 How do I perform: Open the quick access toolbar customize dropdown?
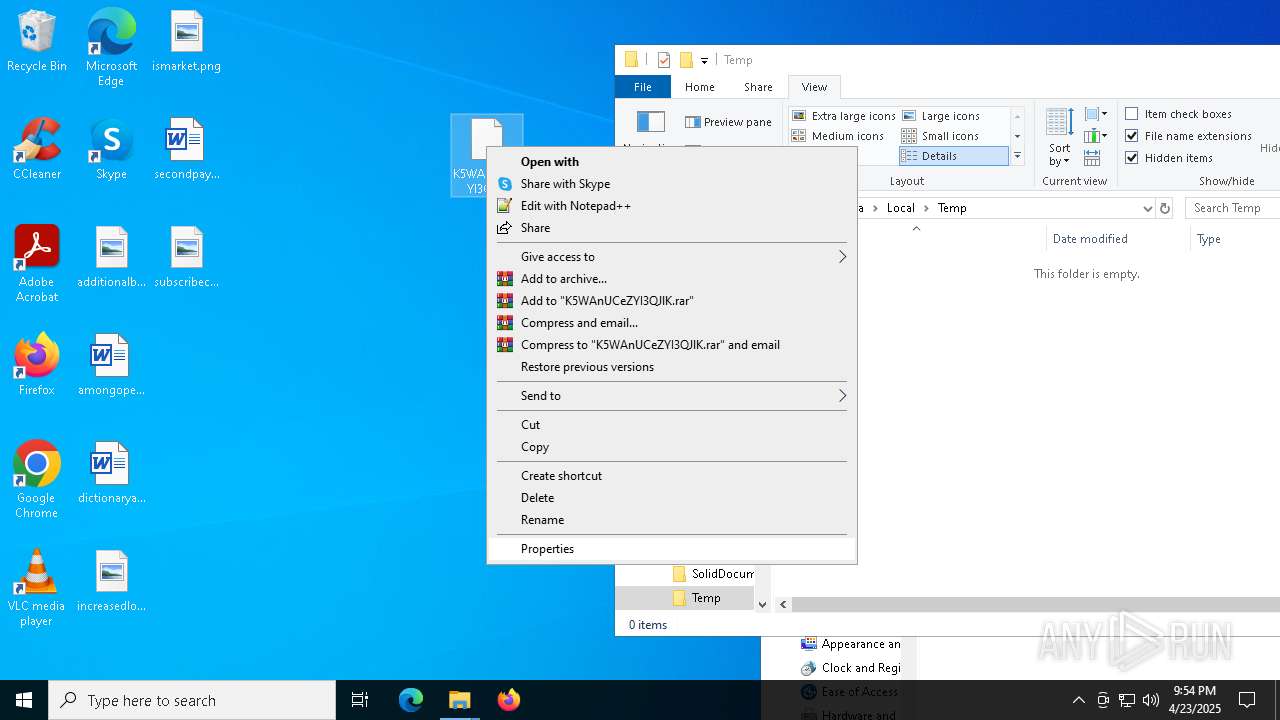coord(704,61)
